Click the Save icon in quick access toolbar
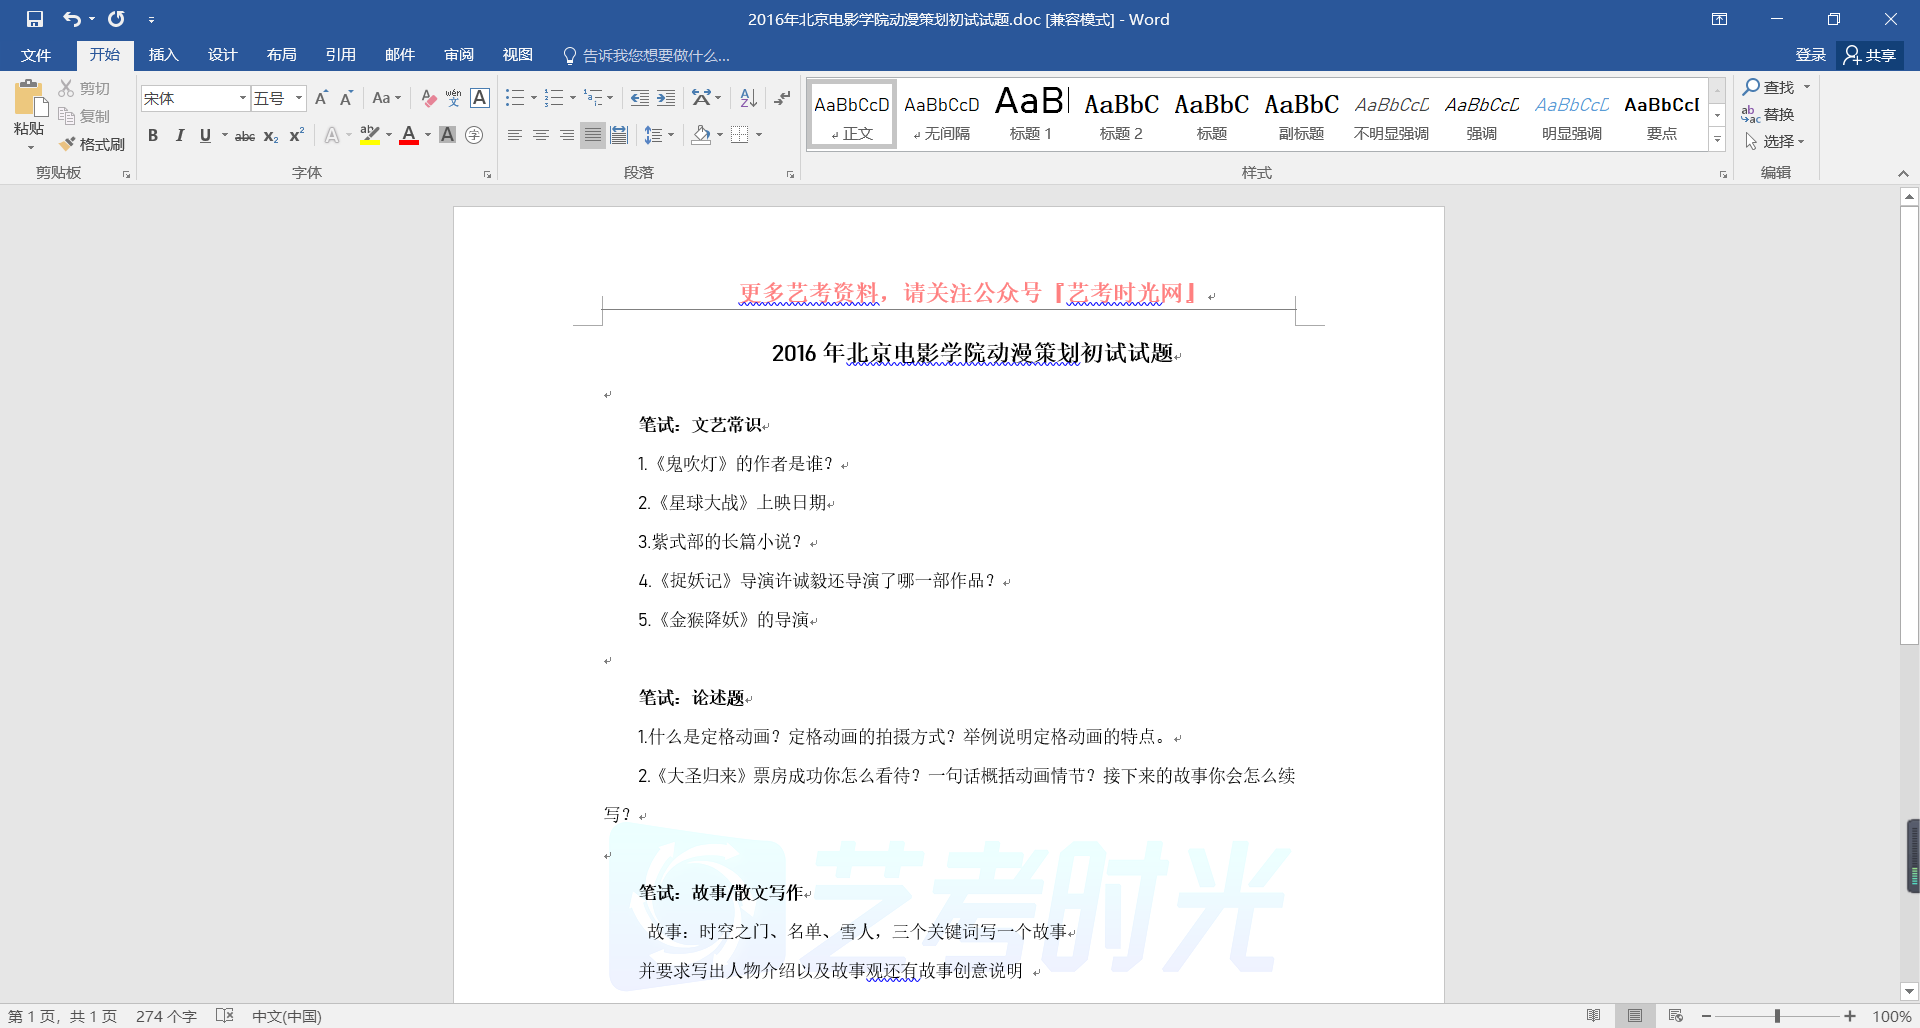 pos(35,19)
